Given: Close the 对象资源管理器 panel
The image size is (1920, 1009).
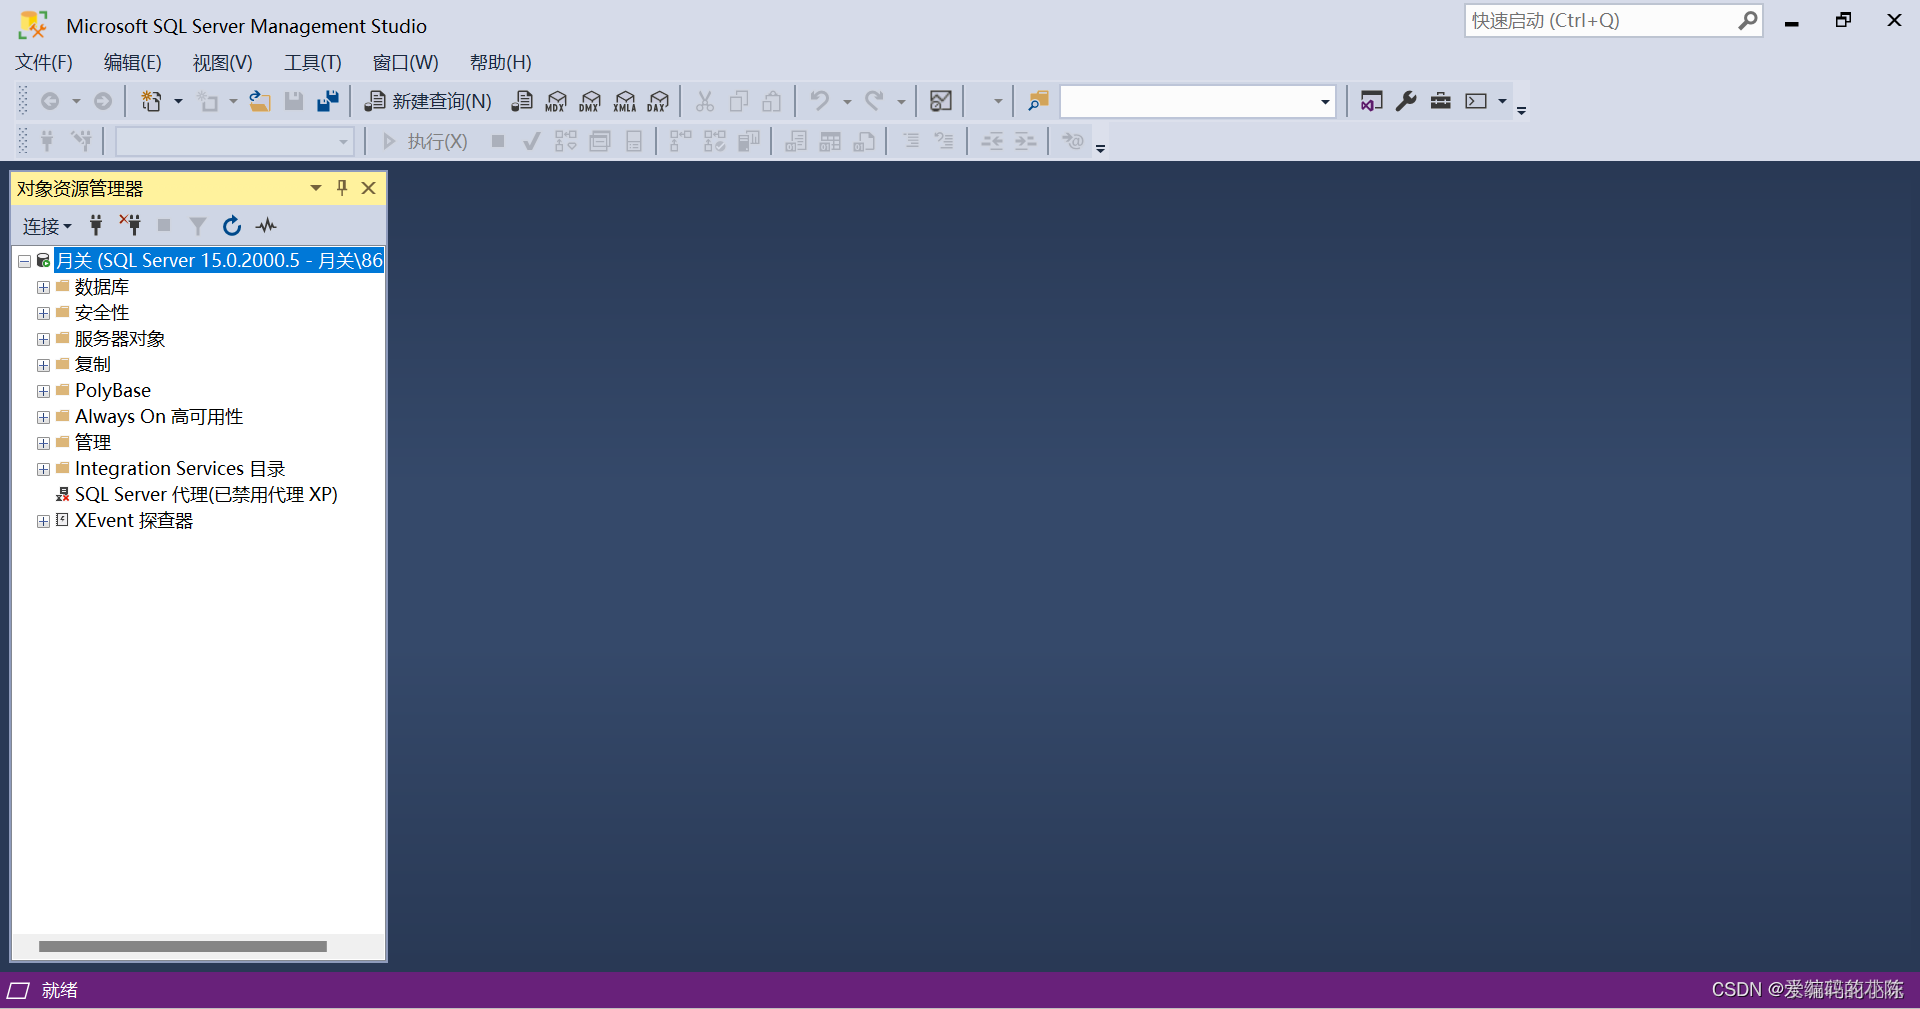Looking at the screenshot, I should click(x=368, y=188).
